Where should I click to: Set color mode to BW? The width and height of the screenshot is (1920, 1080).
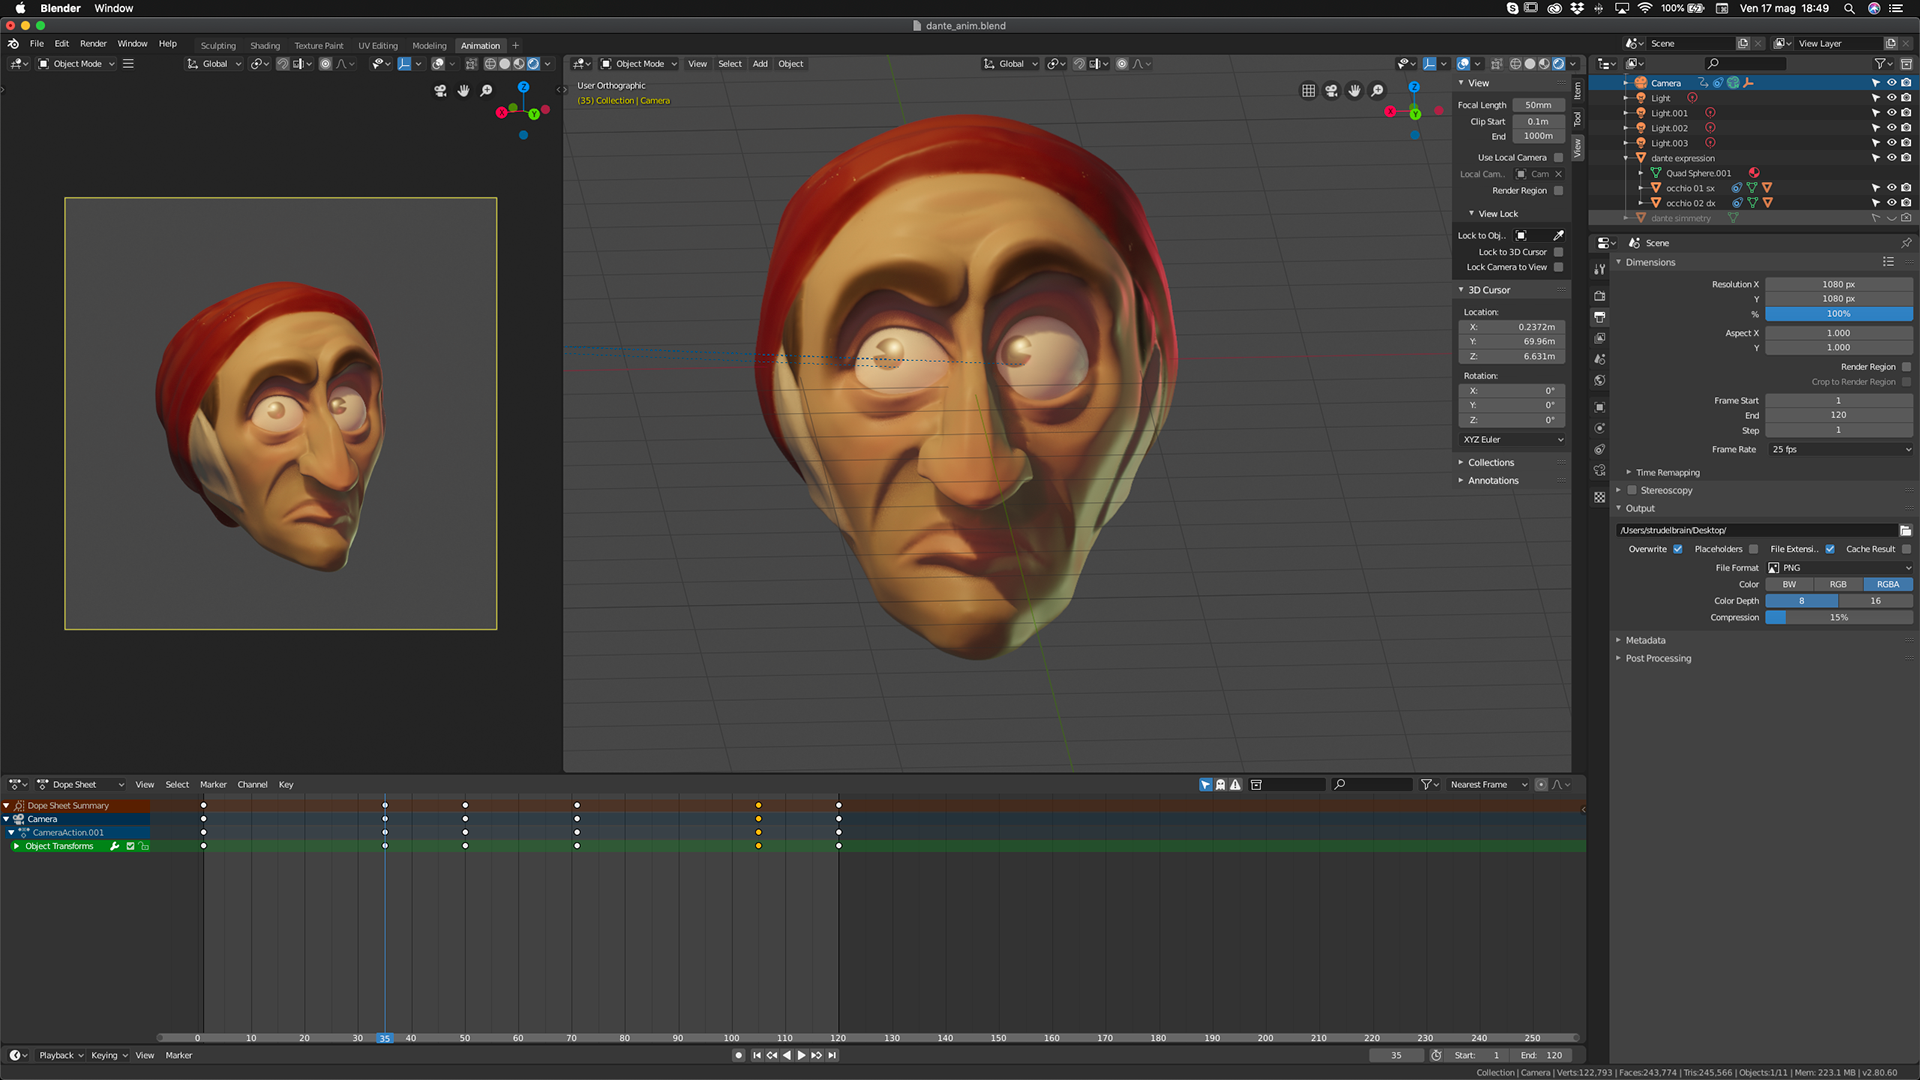pos(1789,585)
